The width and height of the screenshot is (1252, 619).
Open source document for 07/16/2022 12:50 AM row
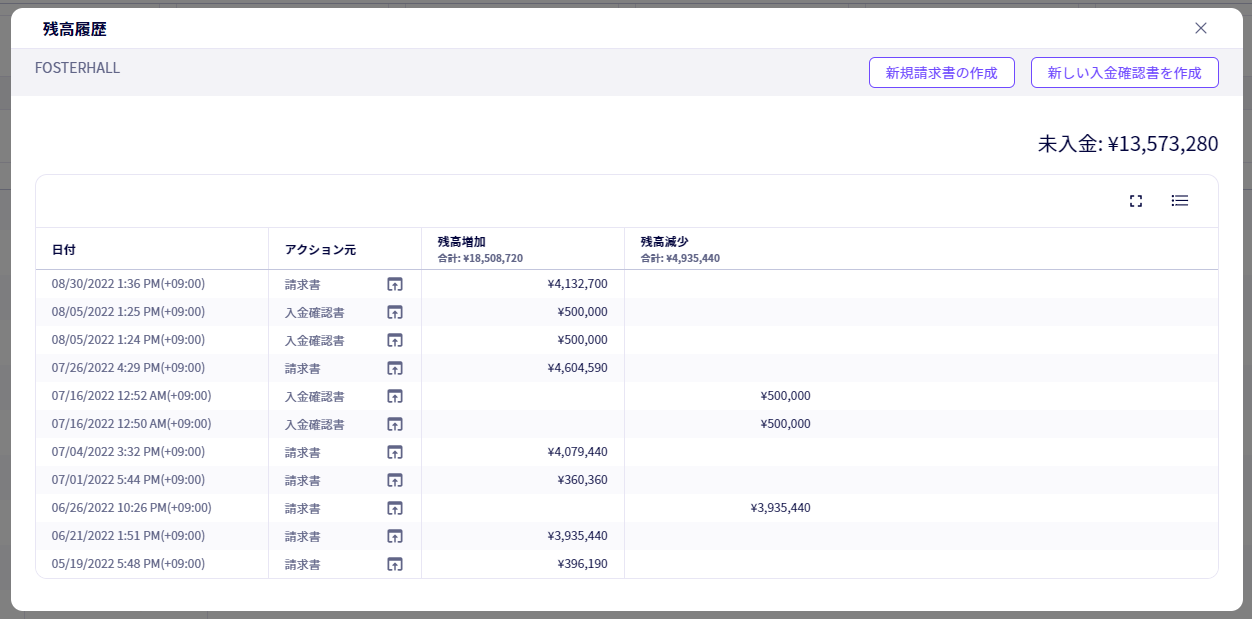(x=395, y=424)
